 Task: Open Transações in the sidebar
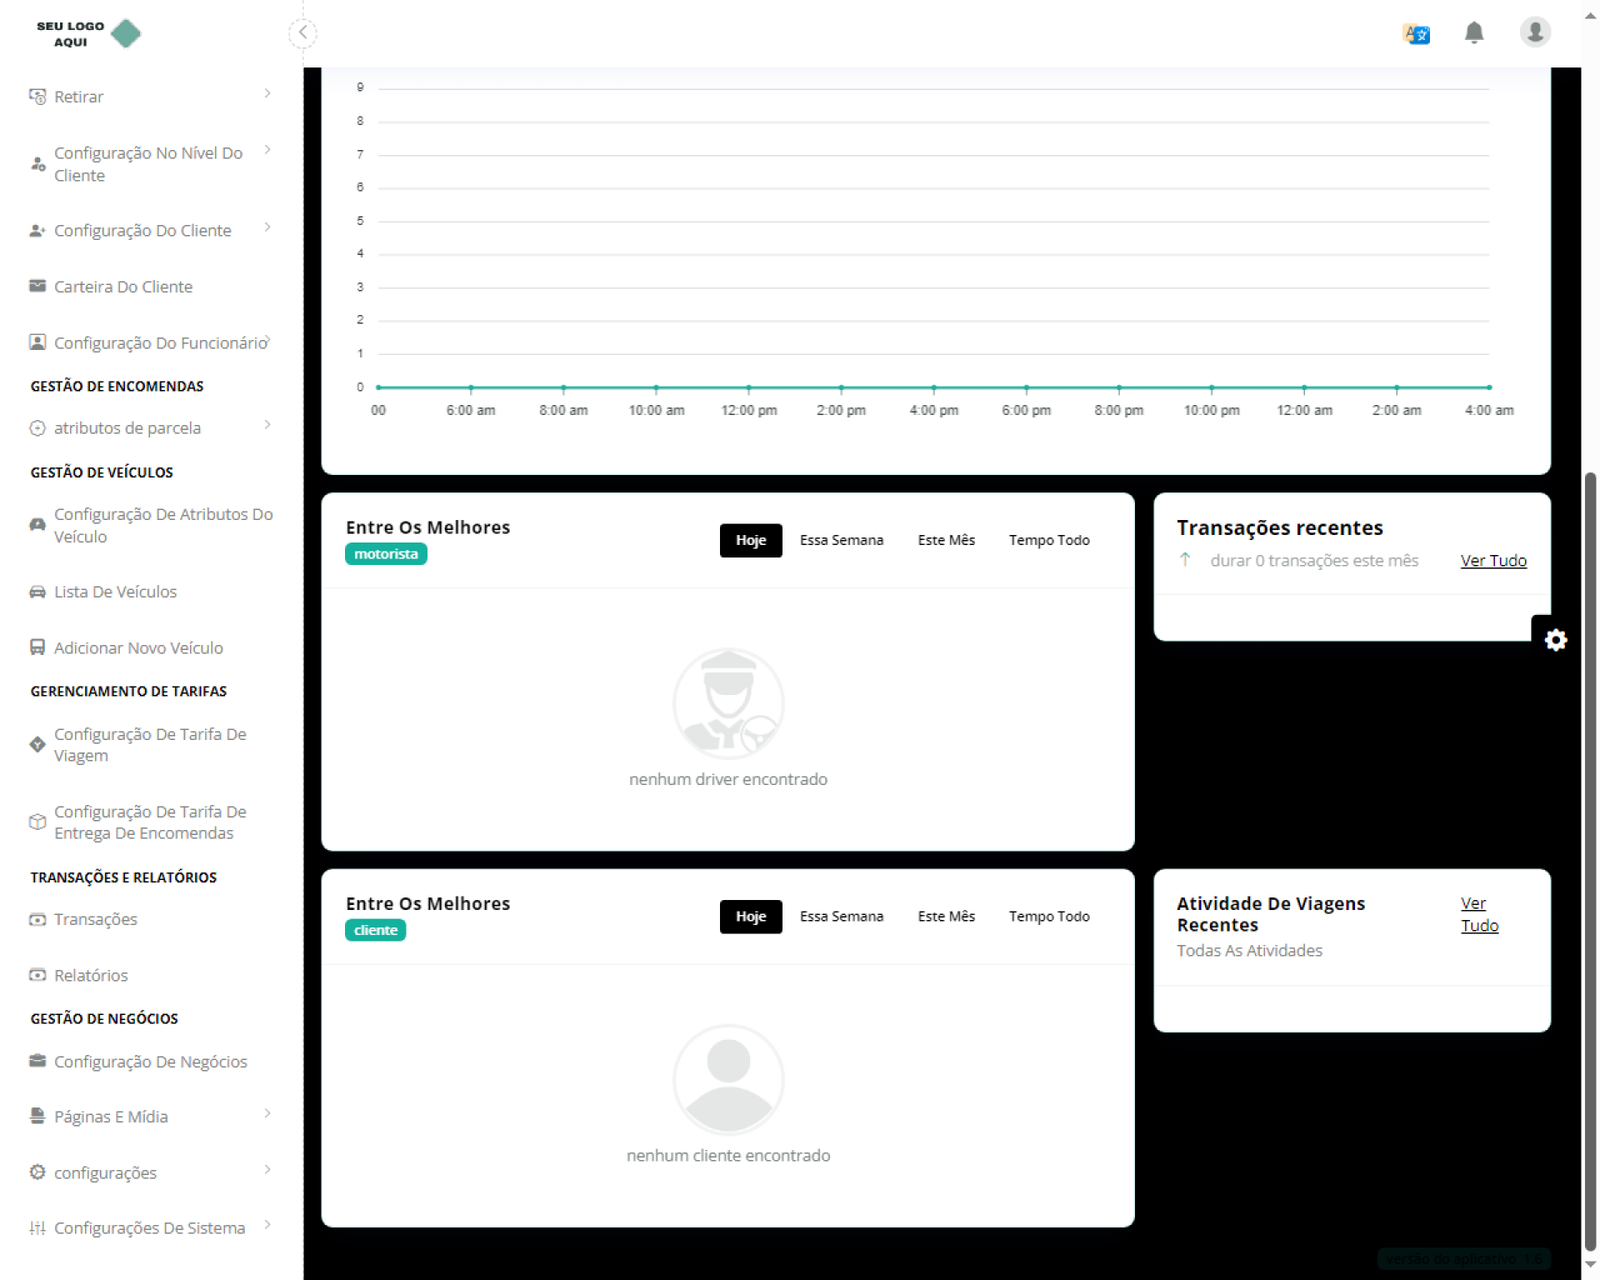click(x=95, y=919)
